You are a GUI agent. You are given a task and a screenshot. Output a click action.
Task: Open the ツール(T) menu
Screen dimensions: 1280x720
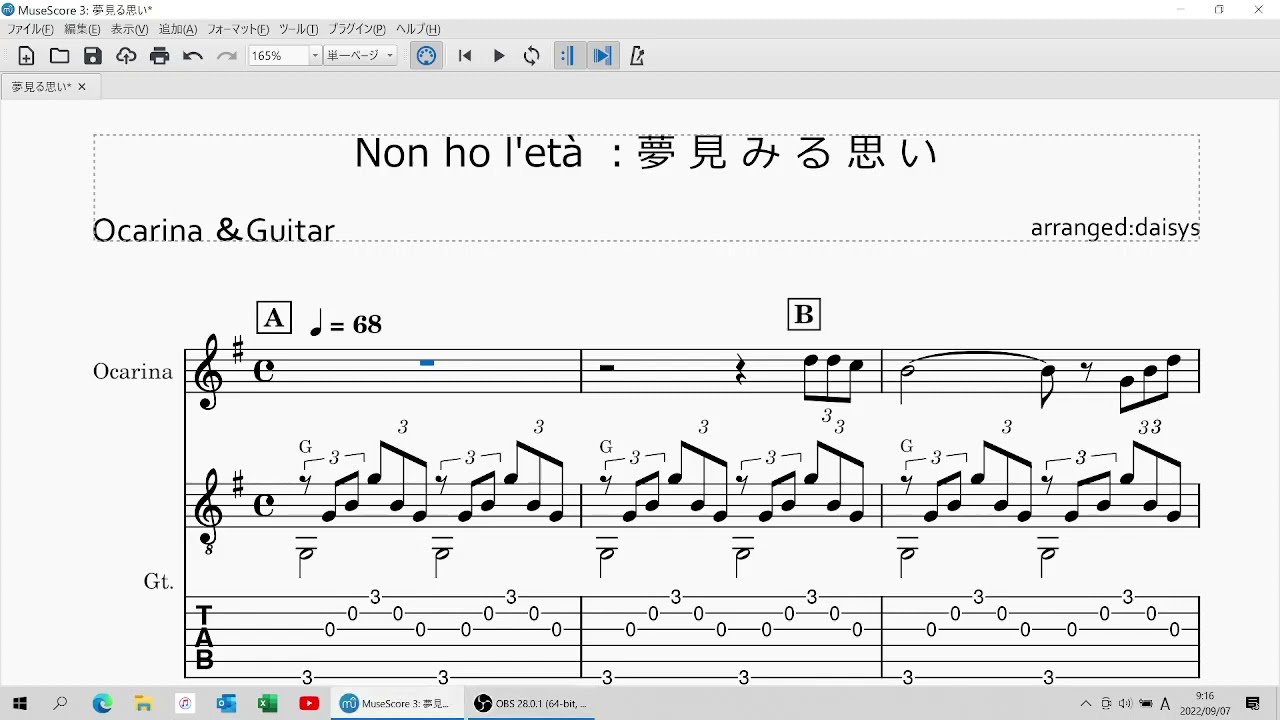(298, 30)
